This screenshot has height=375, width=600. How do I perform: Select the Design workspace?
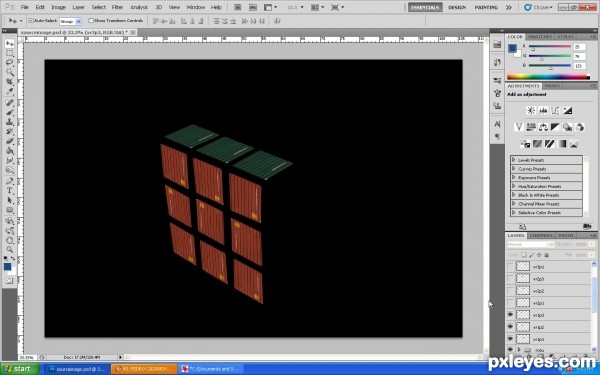[x=457, y=7]
